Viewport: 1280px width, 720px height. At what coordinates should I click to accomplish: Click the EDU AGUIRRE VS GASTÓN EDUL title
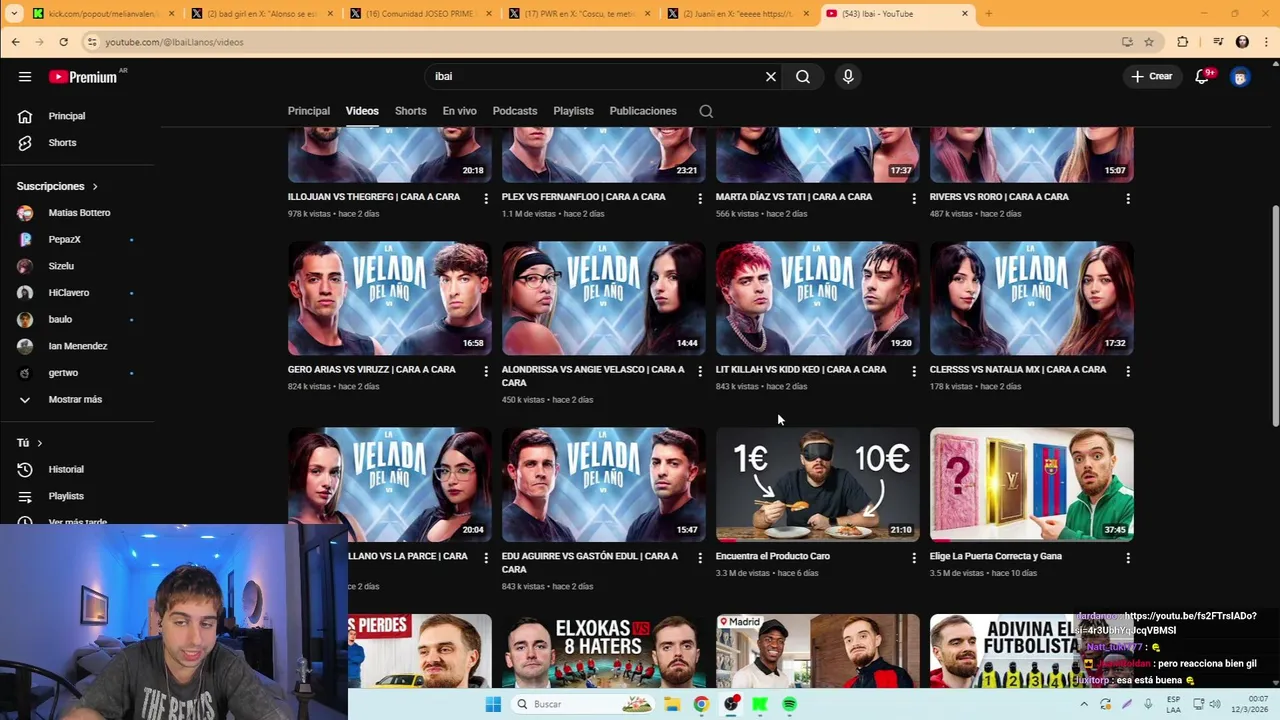click(590, 562)
